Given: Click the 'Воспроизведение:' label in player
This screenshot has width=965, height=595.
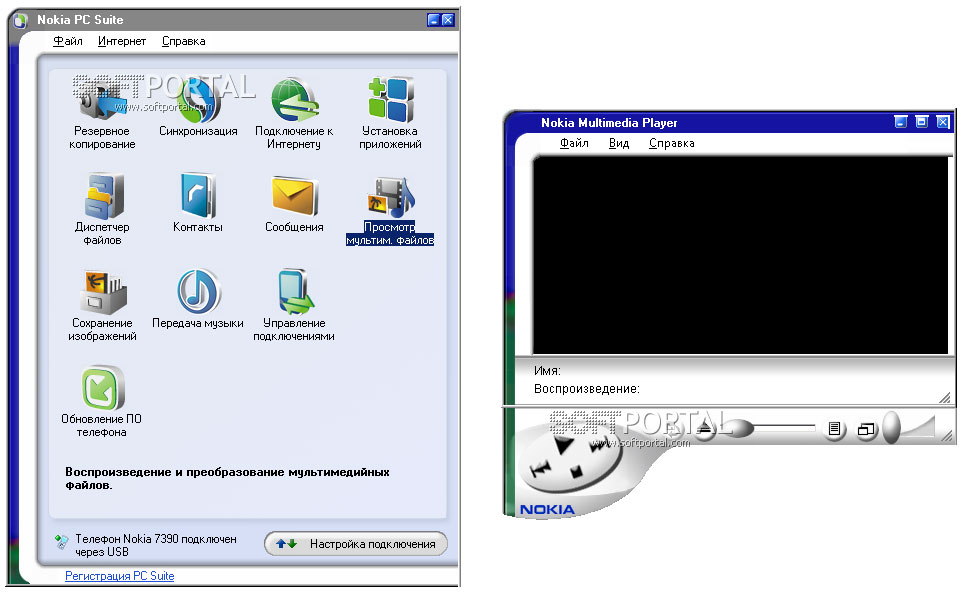Looking at the screenshot, I should 587,389.
